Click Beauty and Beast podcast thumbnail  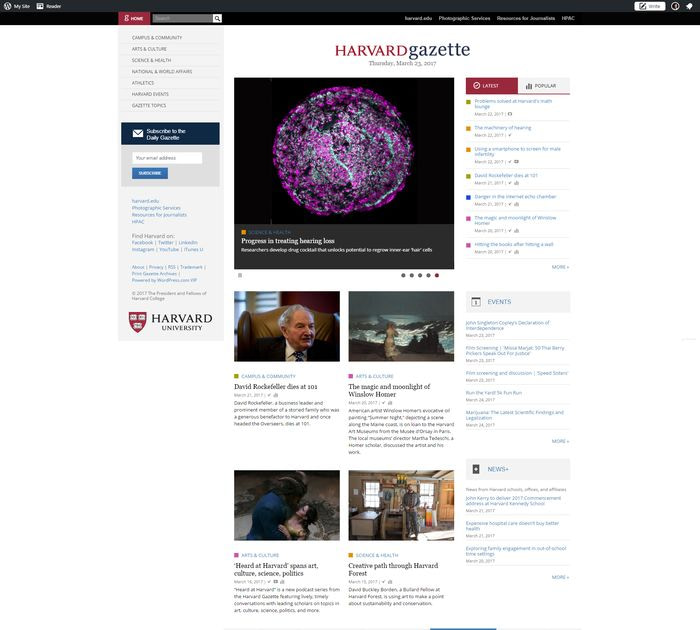tap(287, 505)
